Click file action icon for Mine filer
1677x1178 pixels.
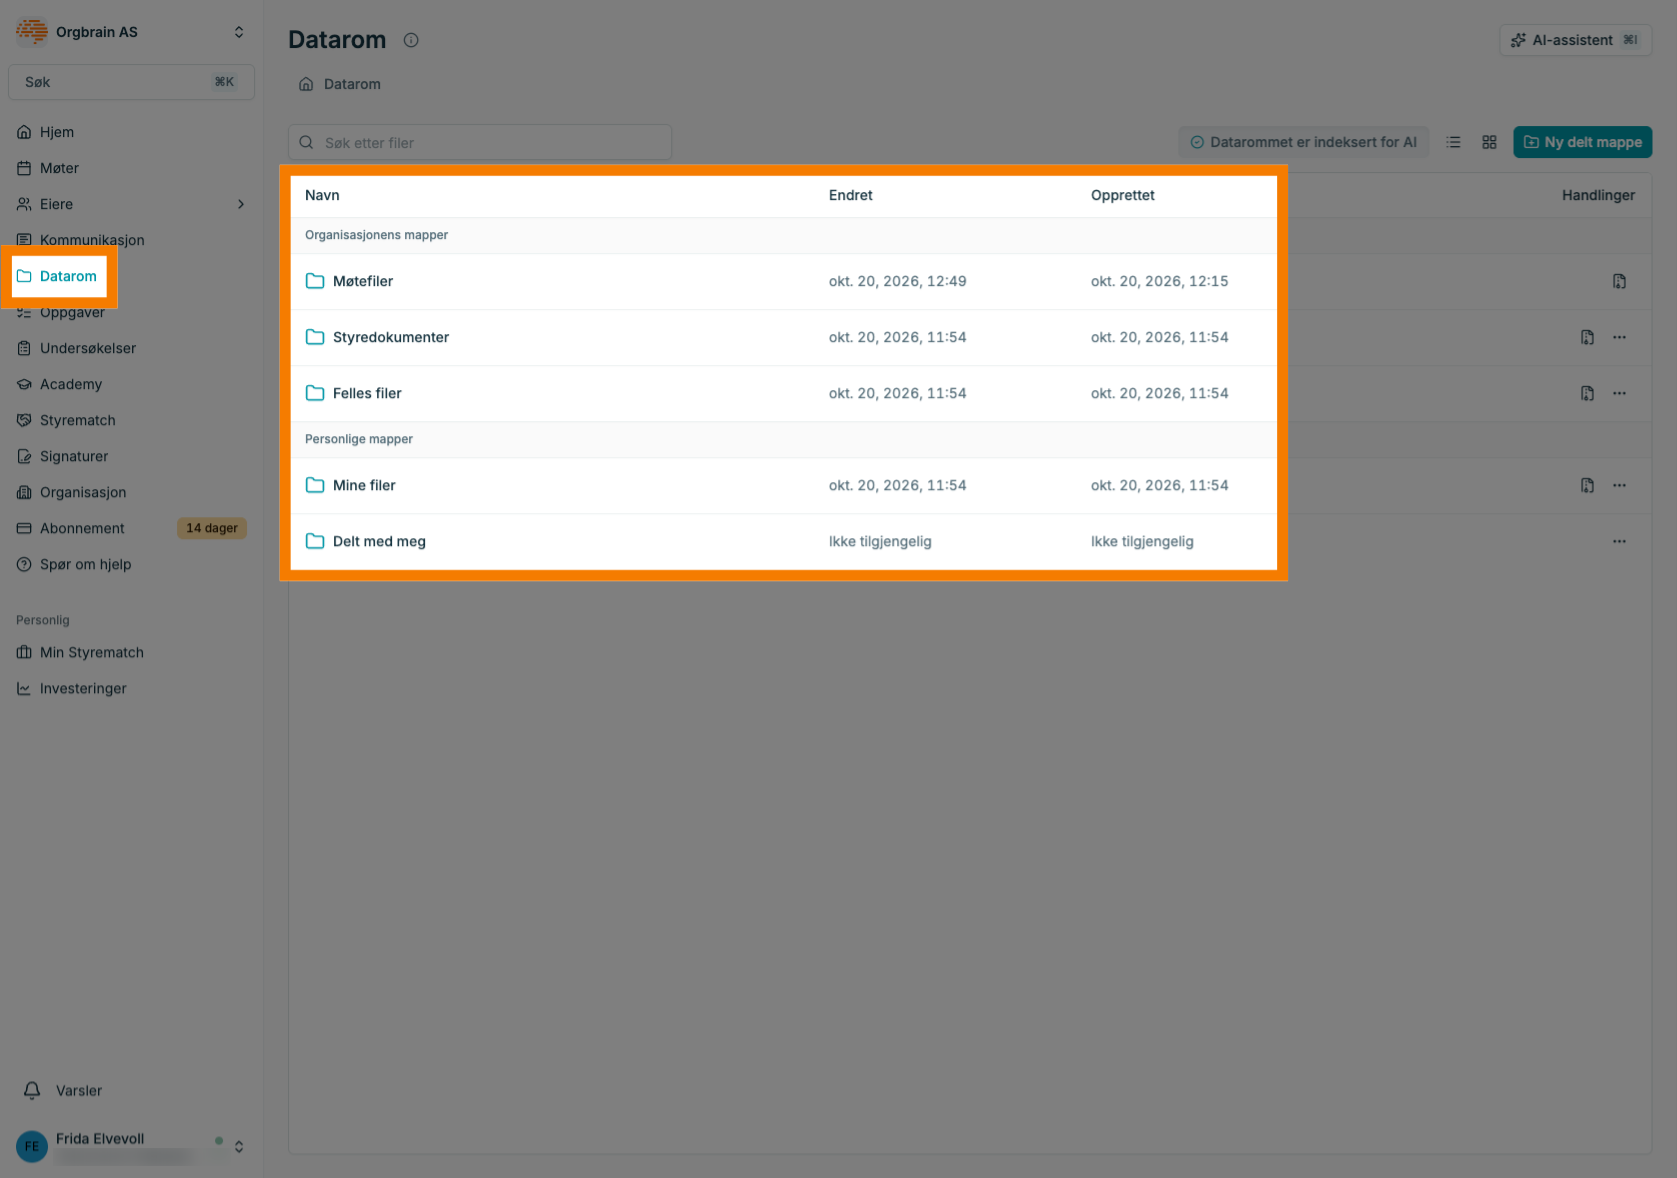click(1587, 485)
